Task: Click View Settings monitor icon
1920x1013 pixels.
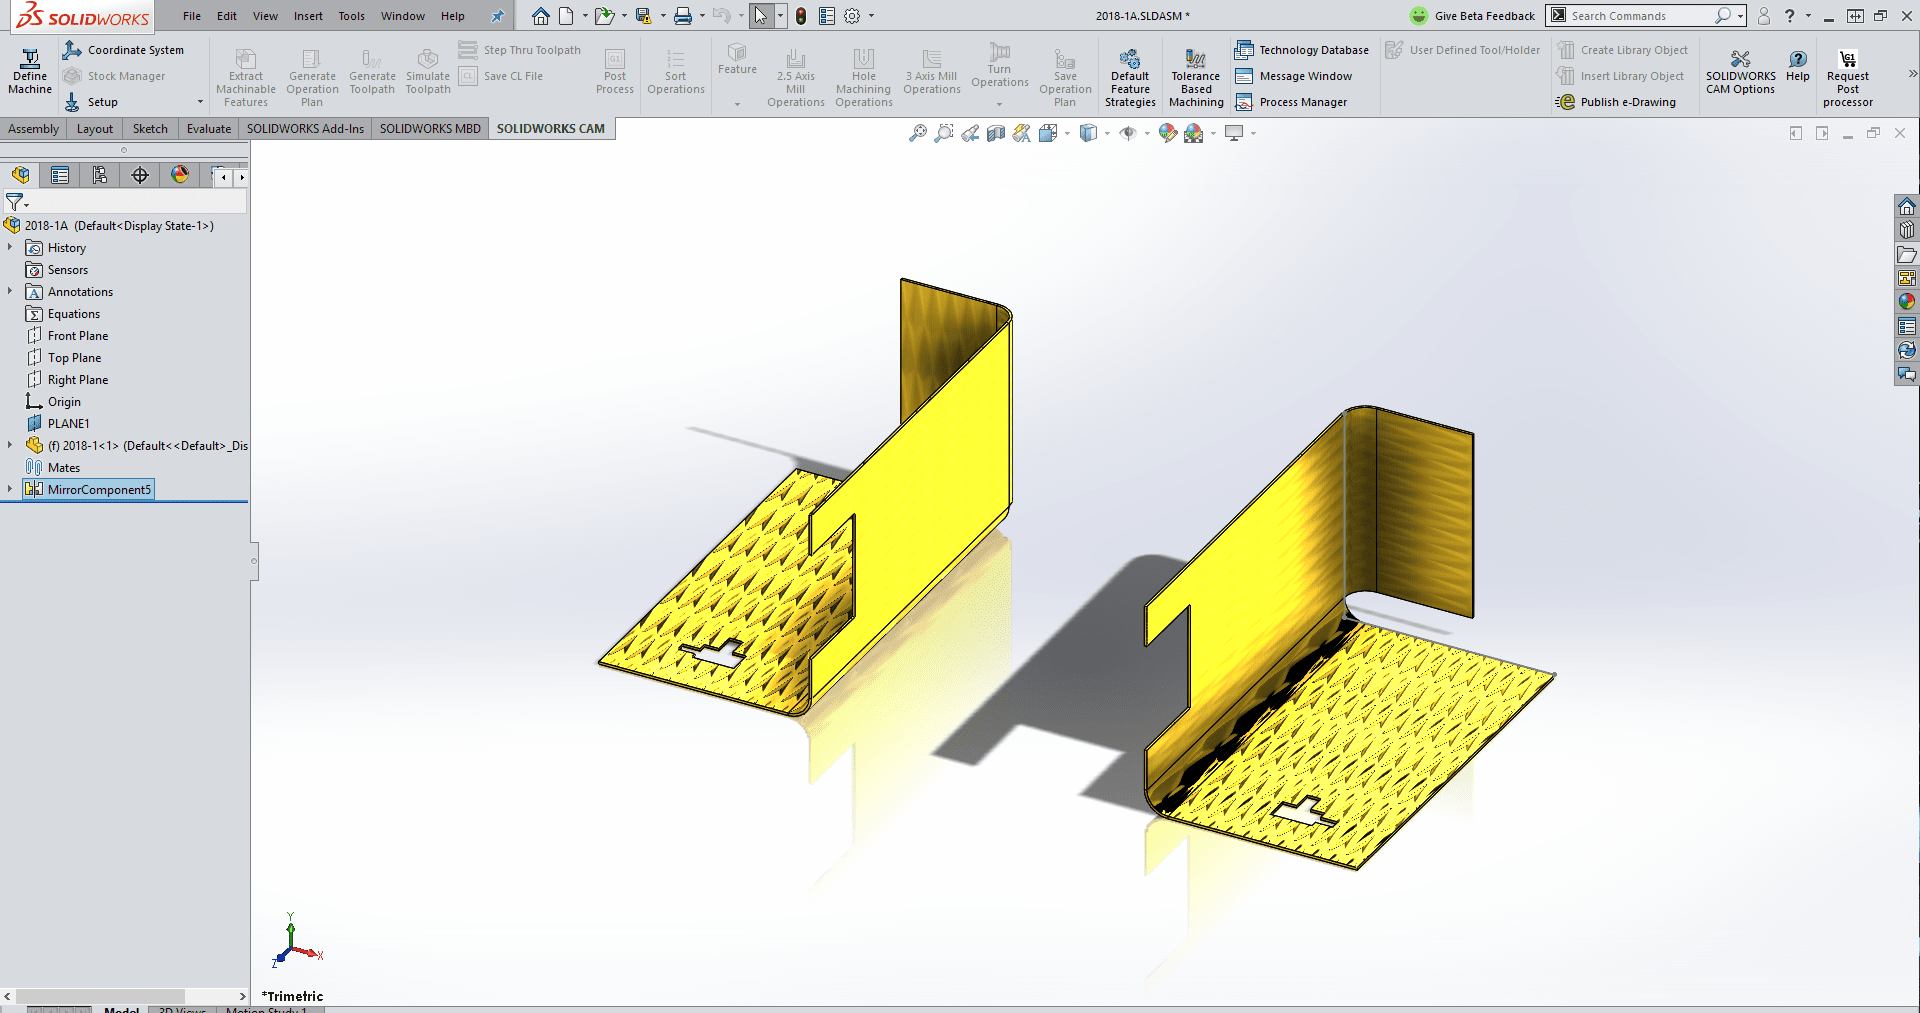Action: coord(1235,133)
